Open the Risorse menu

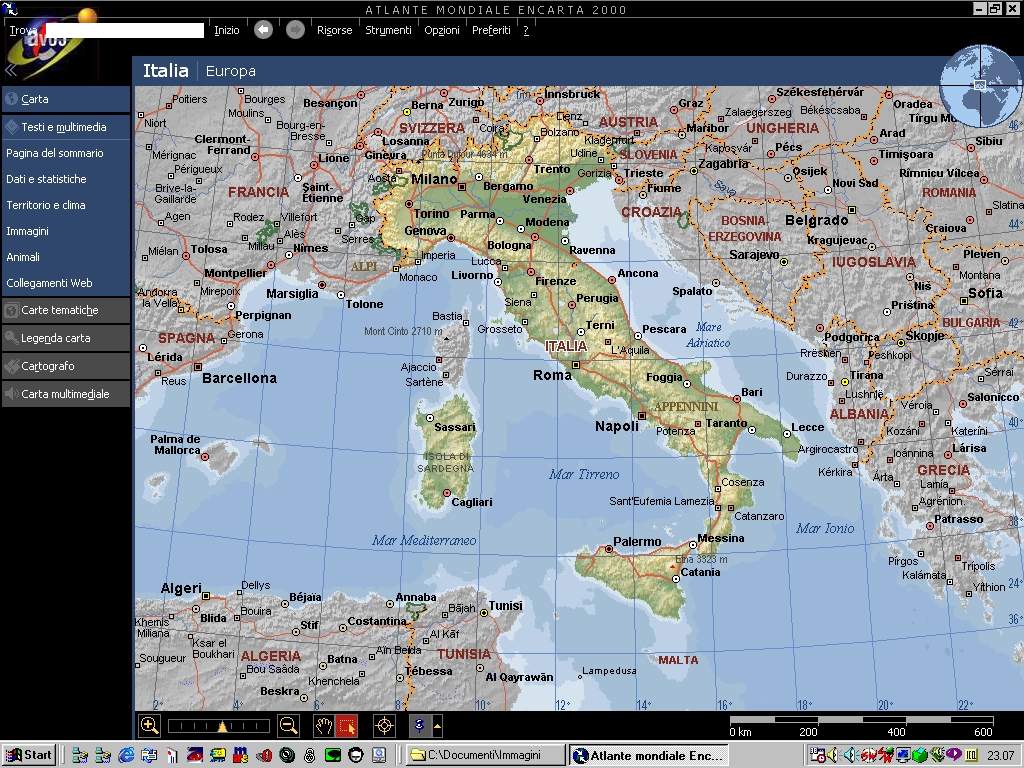(x=334, y=30)
